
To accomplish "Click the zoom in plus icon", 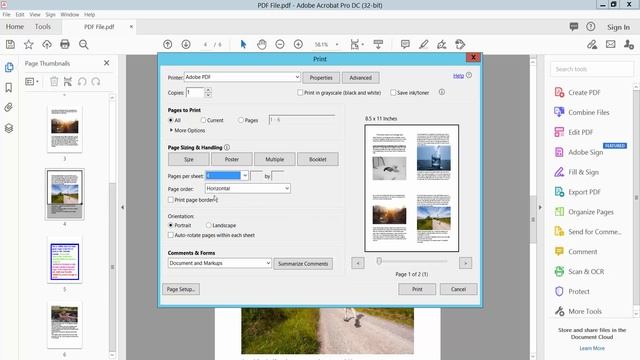I will (298, 44).
